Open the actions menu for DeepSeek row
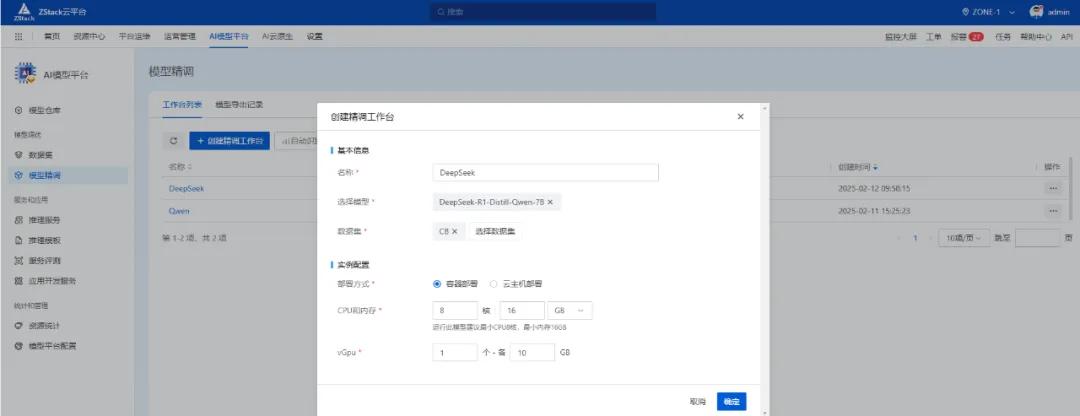 click(x=1052, y=188)
